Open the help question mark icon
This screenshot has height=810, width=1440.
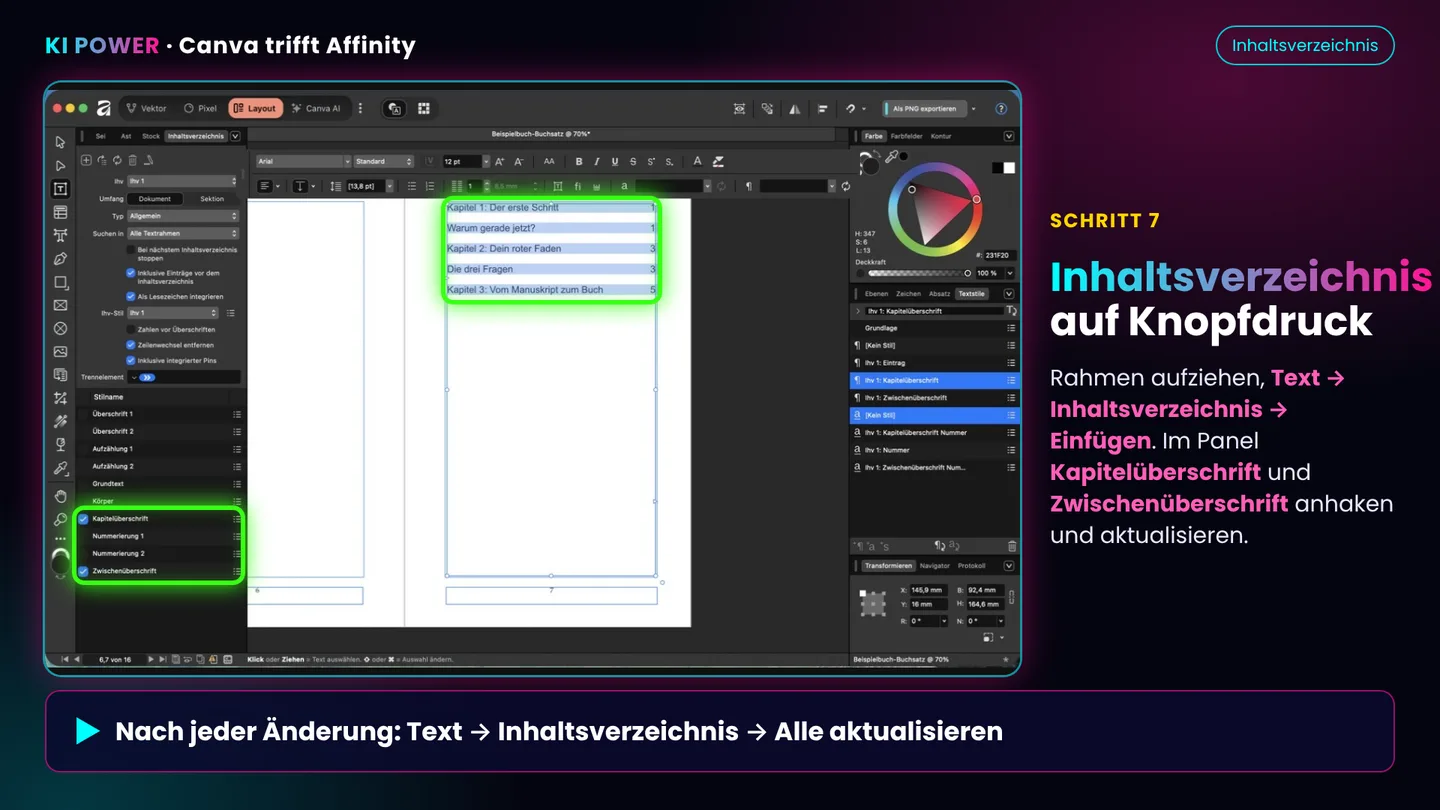coord(1001,108)
